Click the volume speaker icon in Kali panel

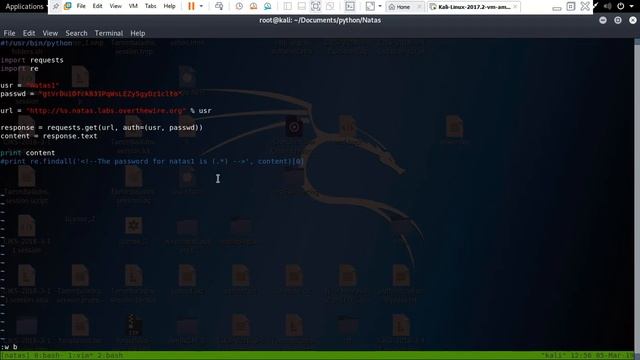608,6
